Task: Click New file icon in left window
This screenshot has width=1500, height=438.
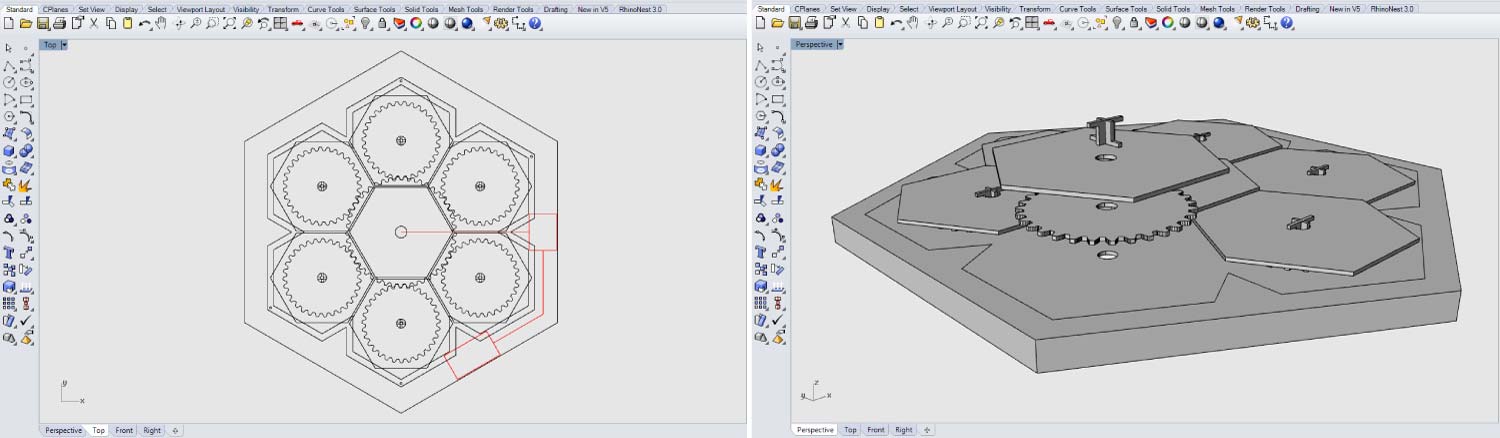Action: [x=8, y=23]
